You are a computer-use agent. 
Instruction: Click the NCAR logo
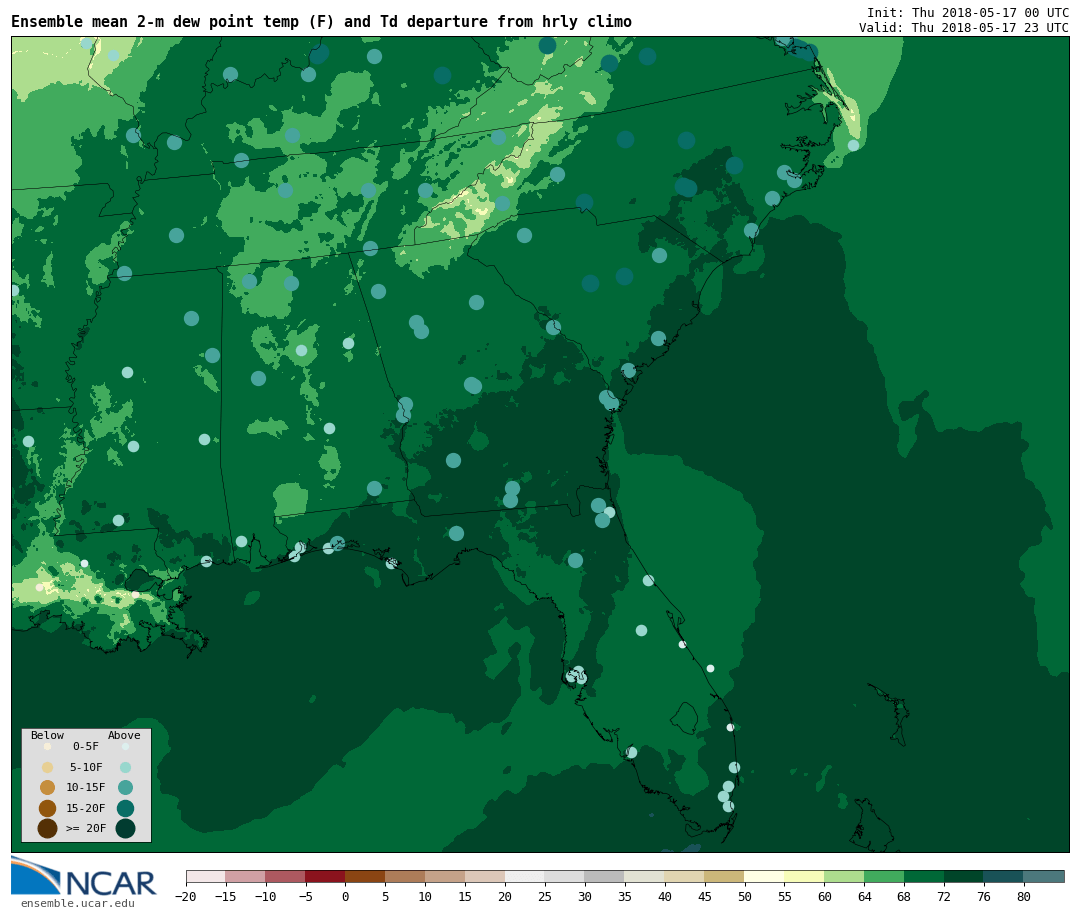coord(83,876)
